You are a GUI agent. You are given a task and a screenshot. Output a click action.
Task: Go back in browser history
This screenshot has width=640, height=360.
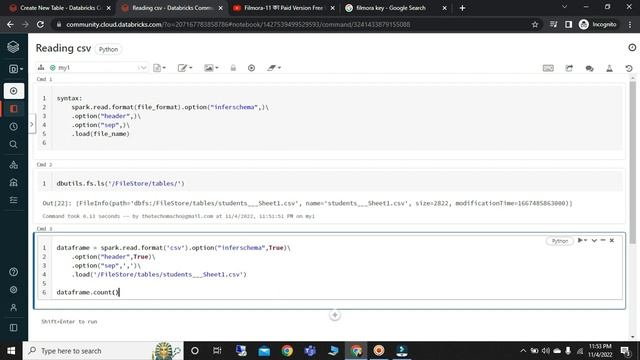[10, 24]
